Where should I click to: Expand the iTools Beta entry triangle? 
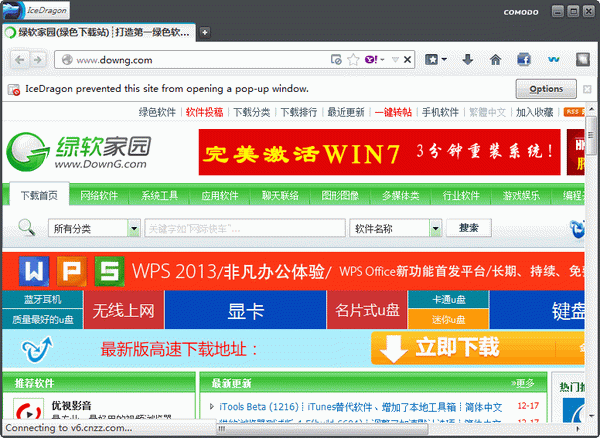[x=212, y=406]
